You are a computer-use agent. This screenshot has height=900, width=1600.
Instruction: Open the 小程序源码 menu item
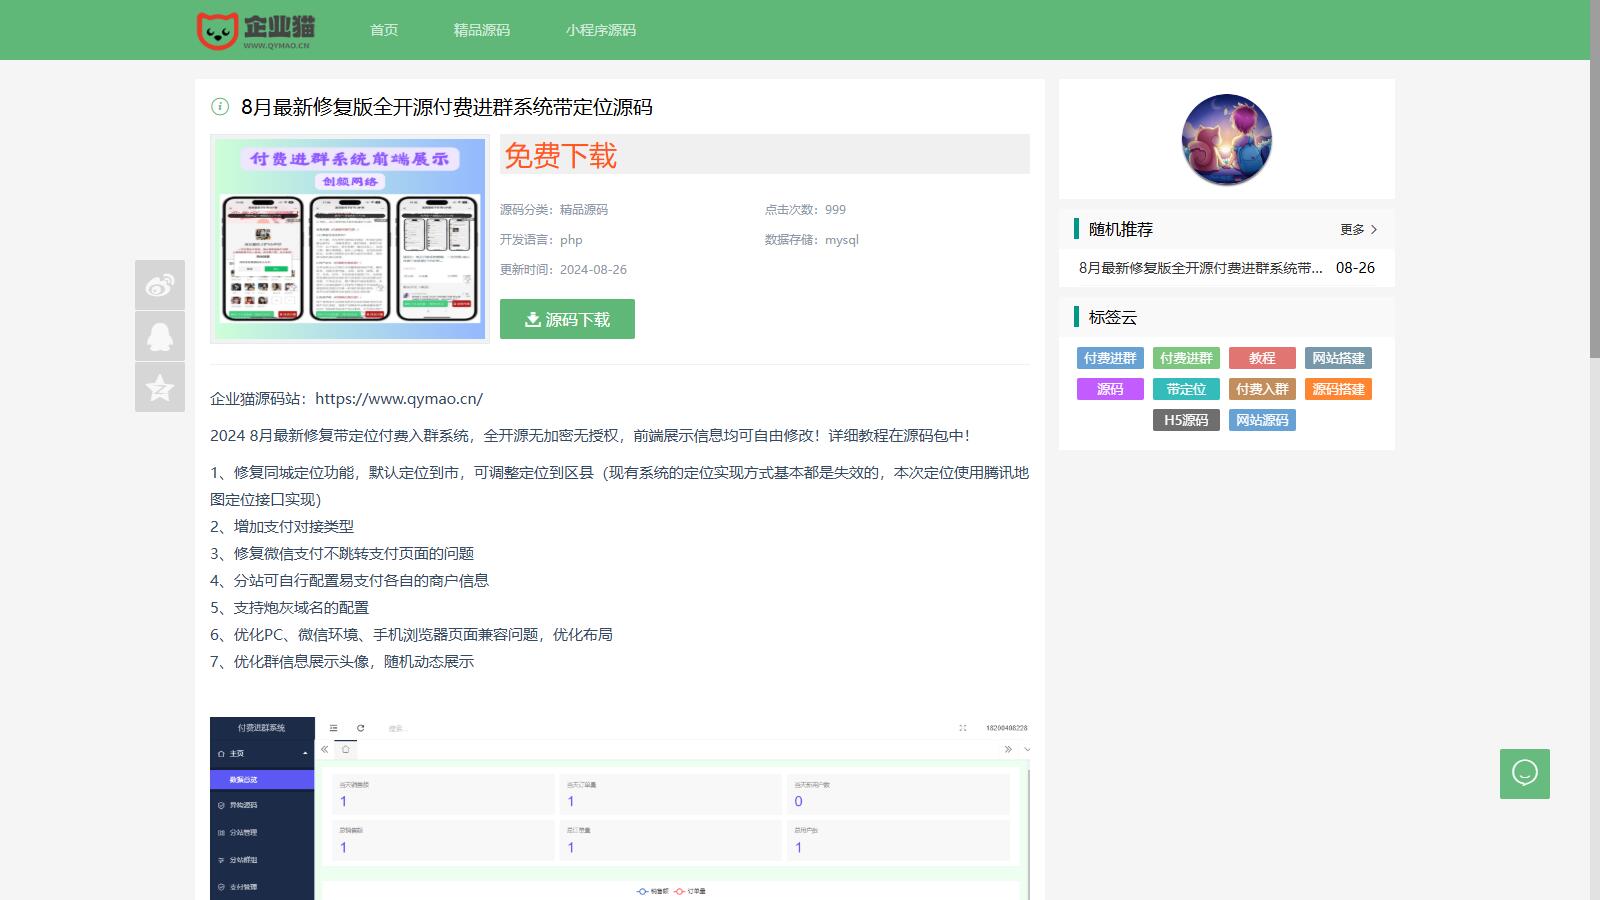600,30
